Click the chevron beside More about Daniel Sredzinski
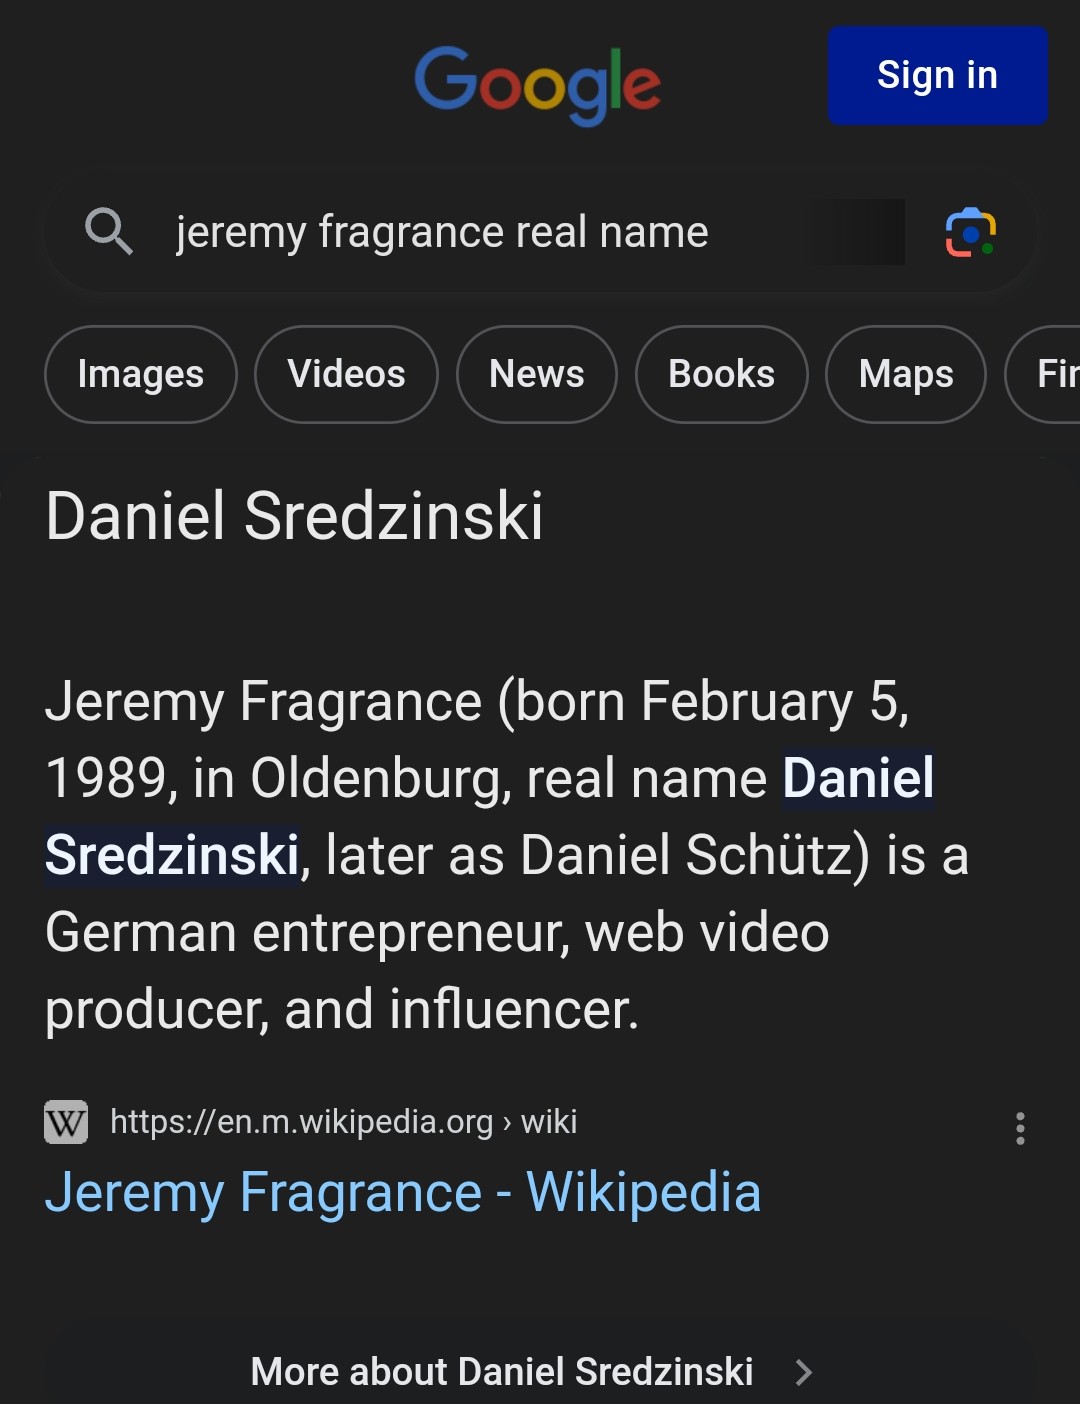This screenshot has width=1080, height=1404. (804, 1372)
